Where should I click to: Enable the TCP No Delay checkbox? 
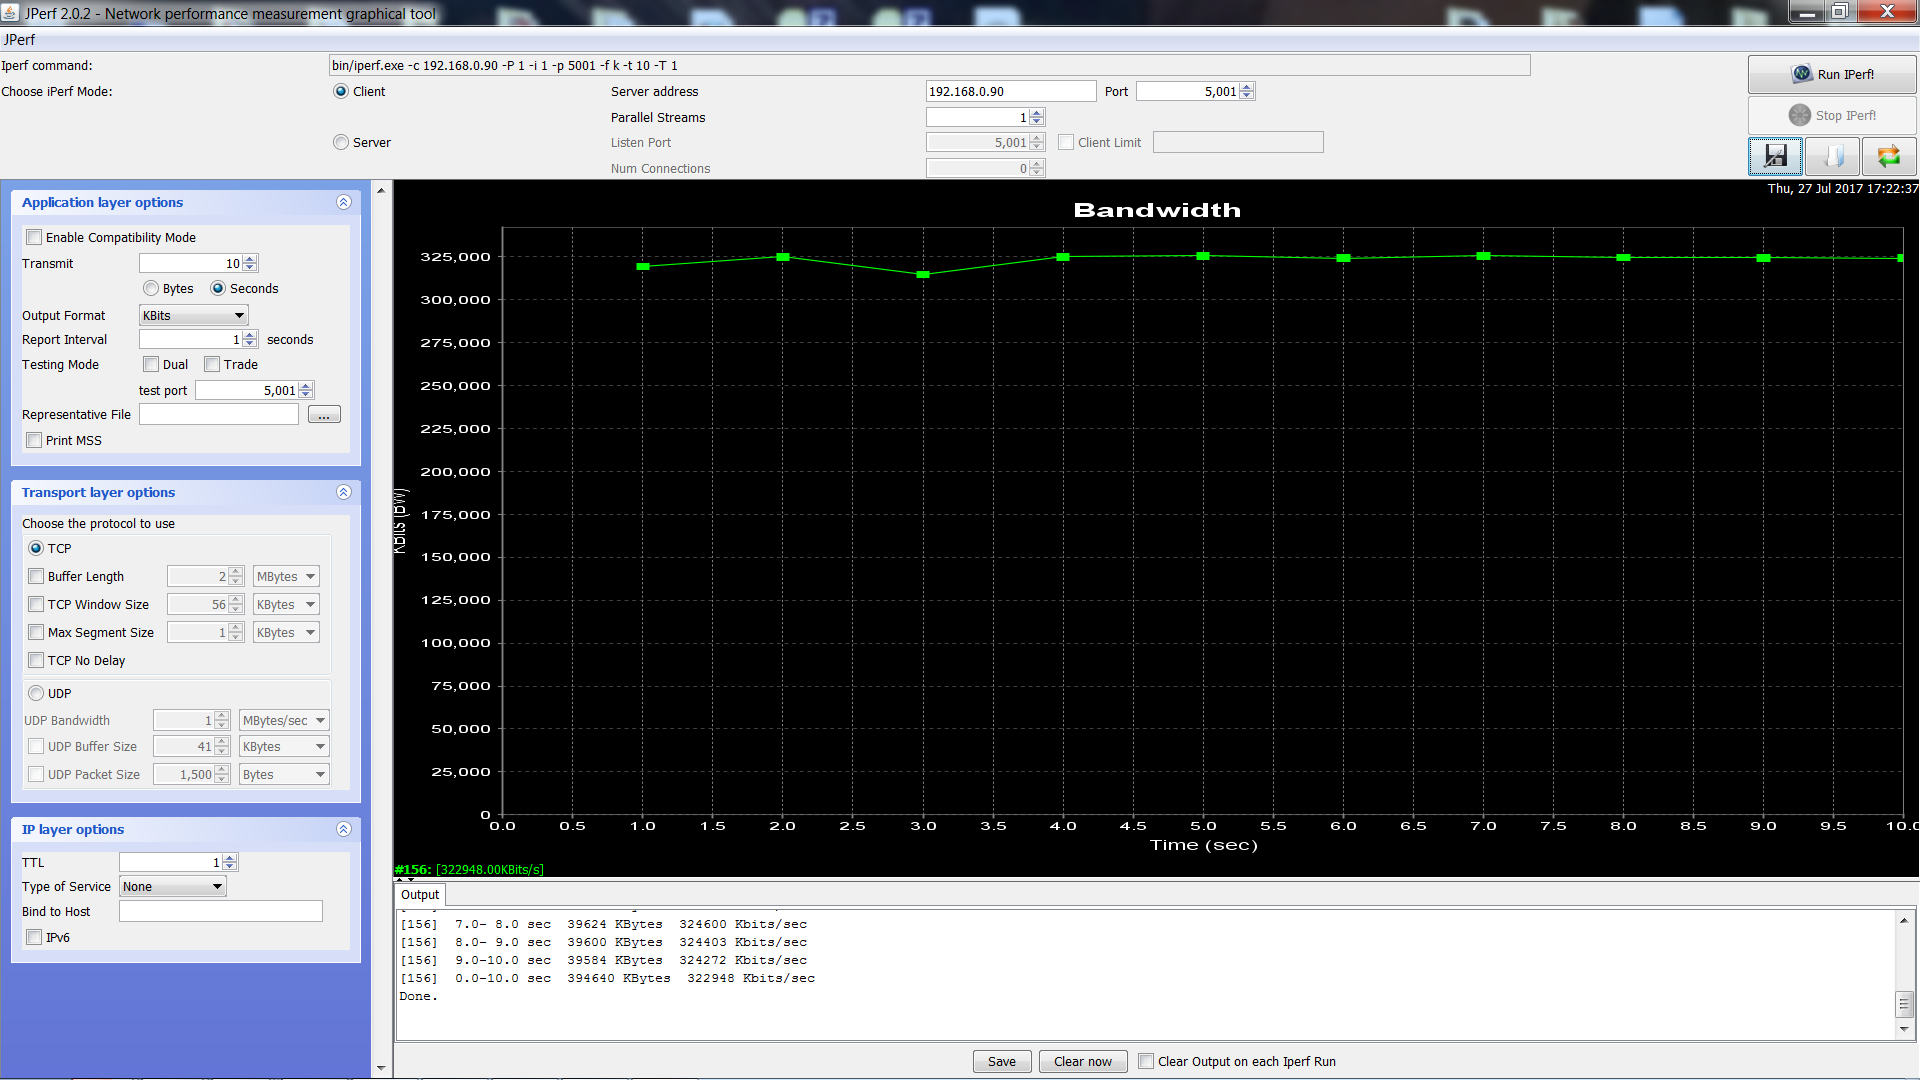pyautogui.click(x=37, y=660)
